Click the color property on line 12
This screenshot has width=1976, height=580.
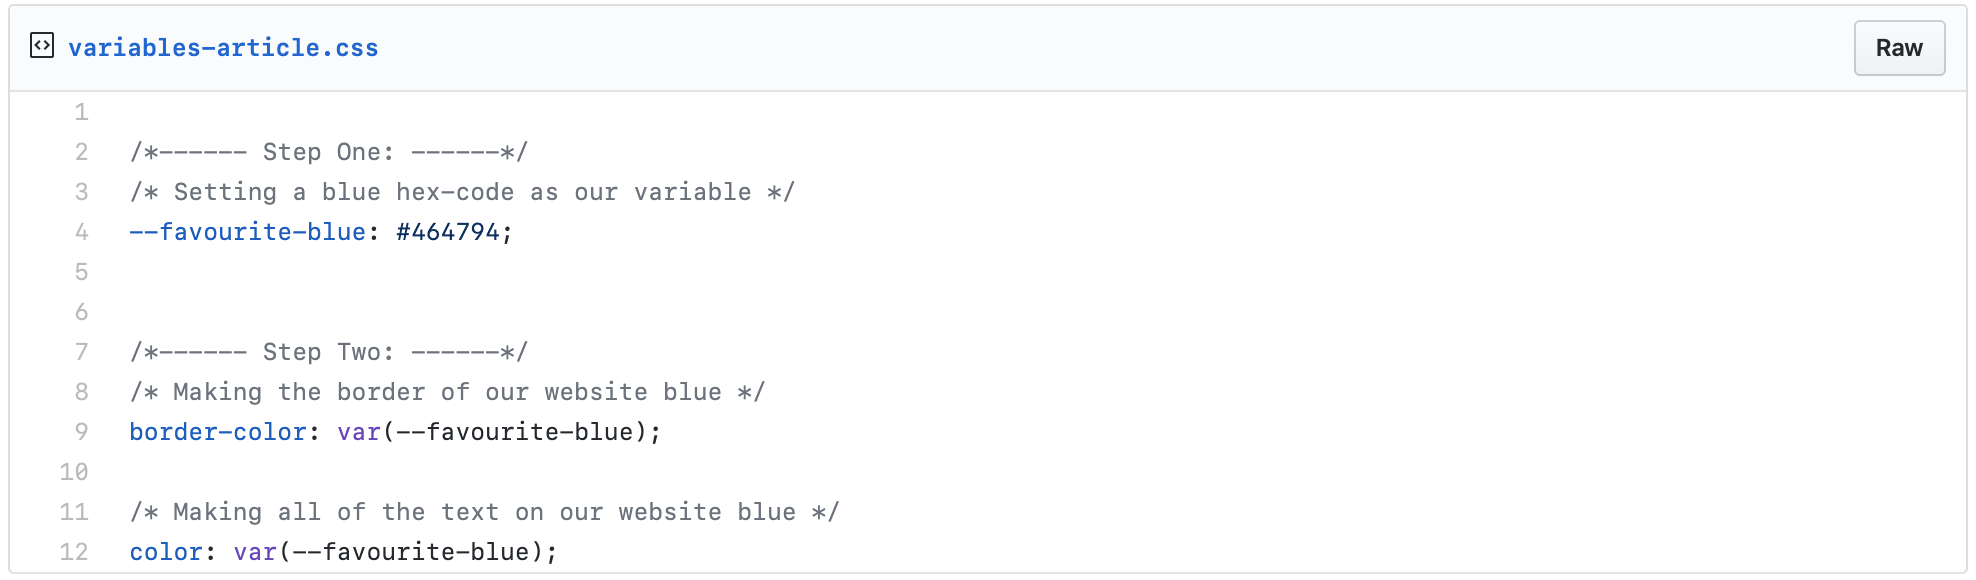coord(163,551)
